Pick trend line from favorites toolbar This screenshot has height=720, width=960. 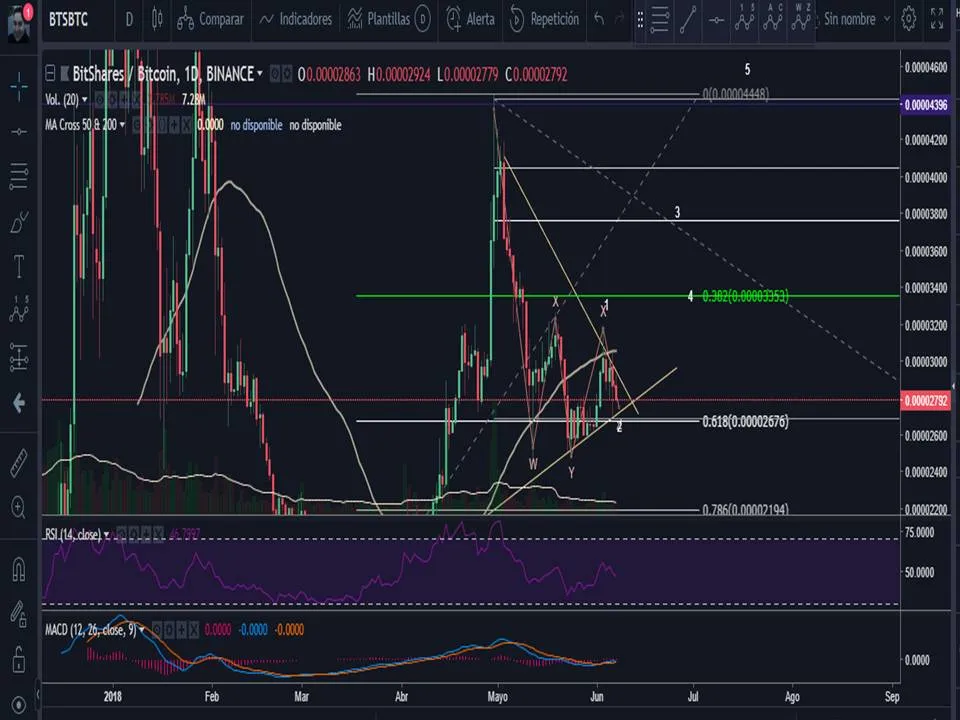tap(688, 19)
